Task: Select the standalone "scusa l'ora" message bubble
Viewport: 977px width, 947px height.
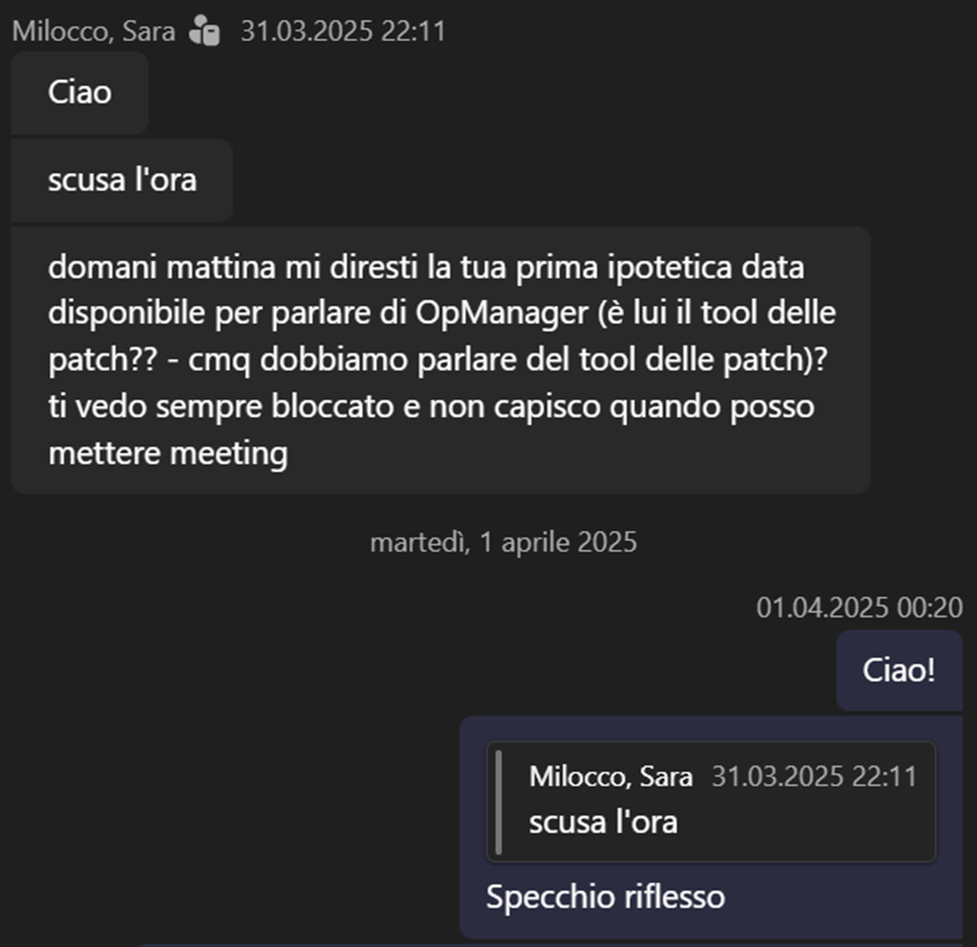Action: [121, 180]
